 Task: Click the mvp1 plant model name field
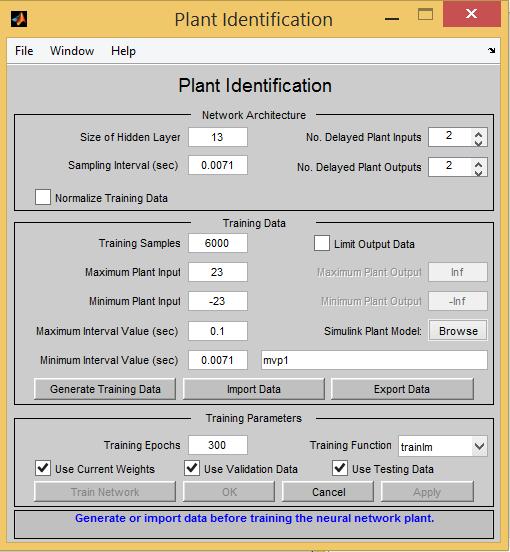coord(374,360)
